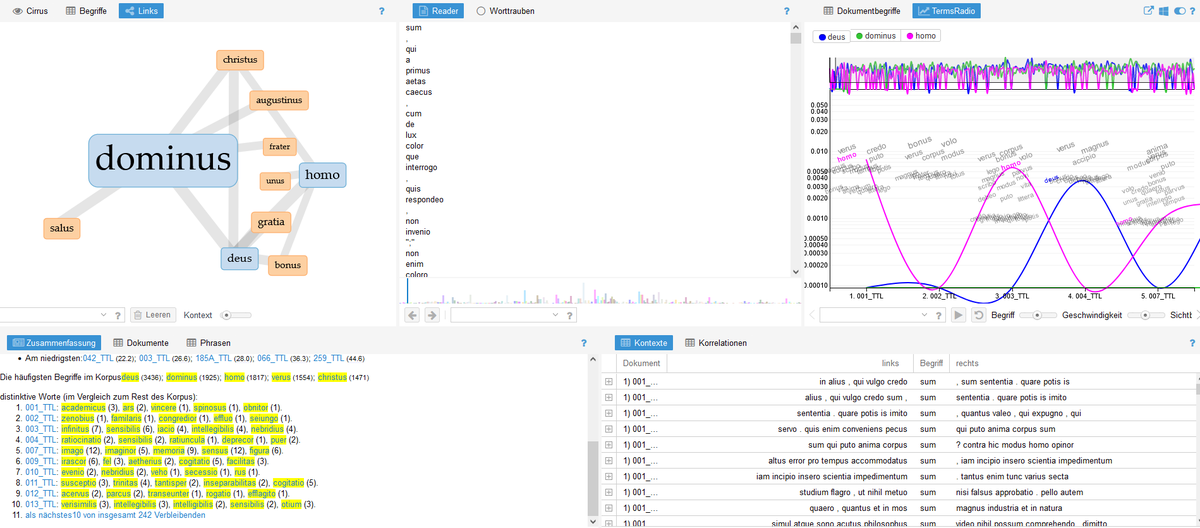1200x528 pixels.
Task: Open the Zusammenfassung tab
Action: 53,343
